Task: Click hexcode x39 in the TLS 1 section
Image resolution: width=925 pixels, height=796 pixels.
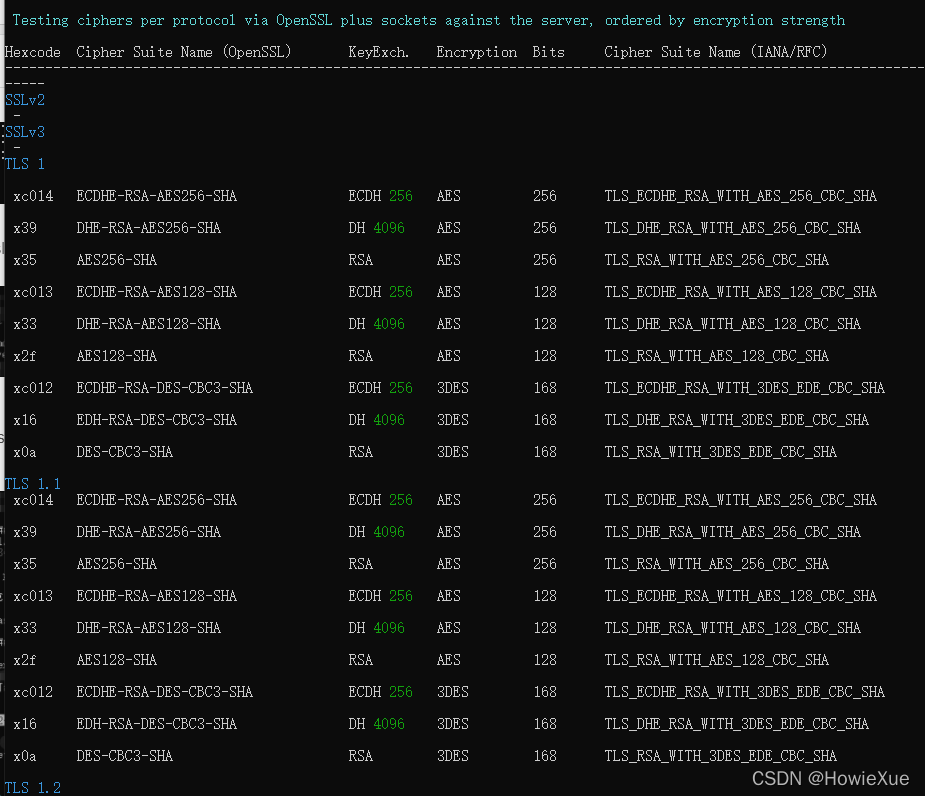Action: [x=25, y=228]
